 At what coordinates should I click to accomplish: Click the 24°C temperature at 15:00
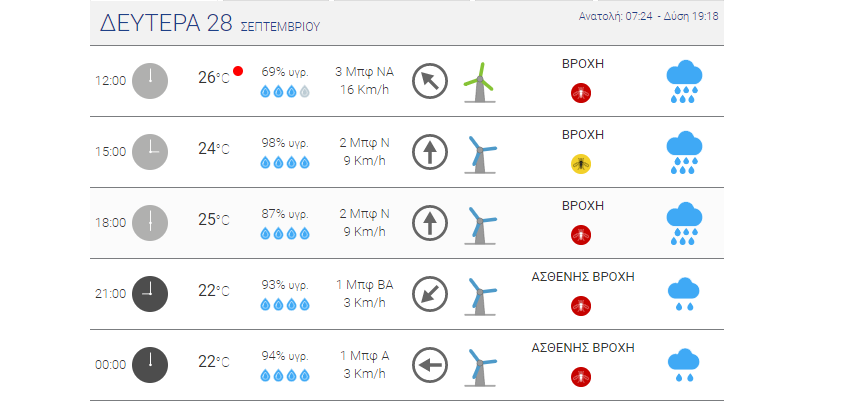point(214,149)
